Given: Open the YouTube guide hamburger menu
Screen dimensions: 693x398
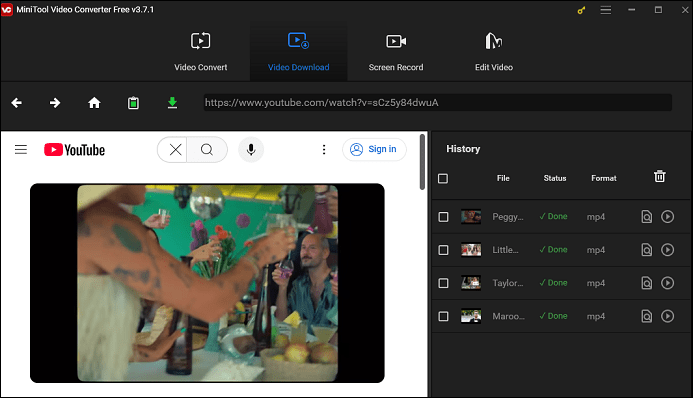Looking at the screenshot, I should click(21, 150).
